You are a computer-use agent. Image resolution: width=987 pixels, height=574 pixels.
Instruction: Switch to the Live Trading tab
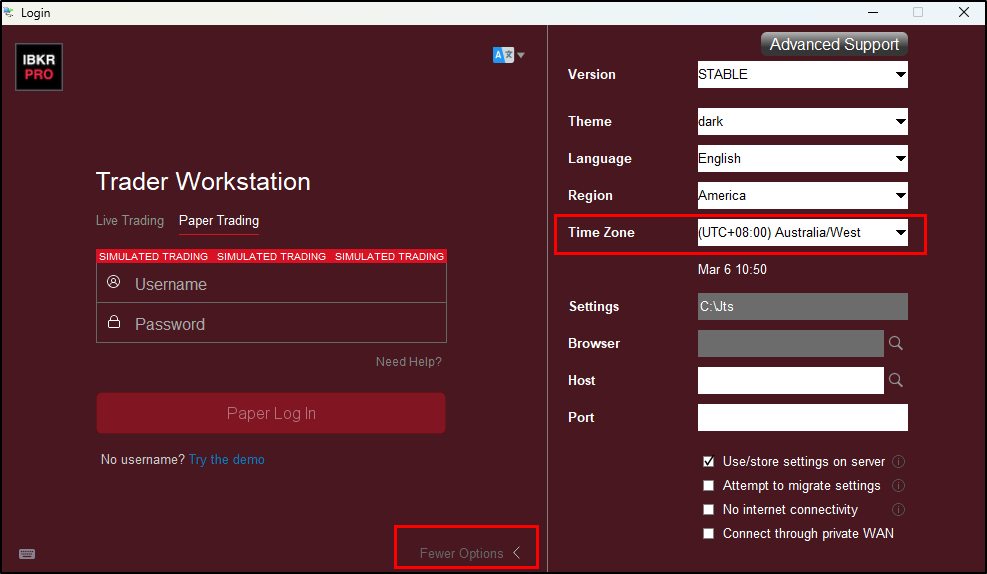130,220
